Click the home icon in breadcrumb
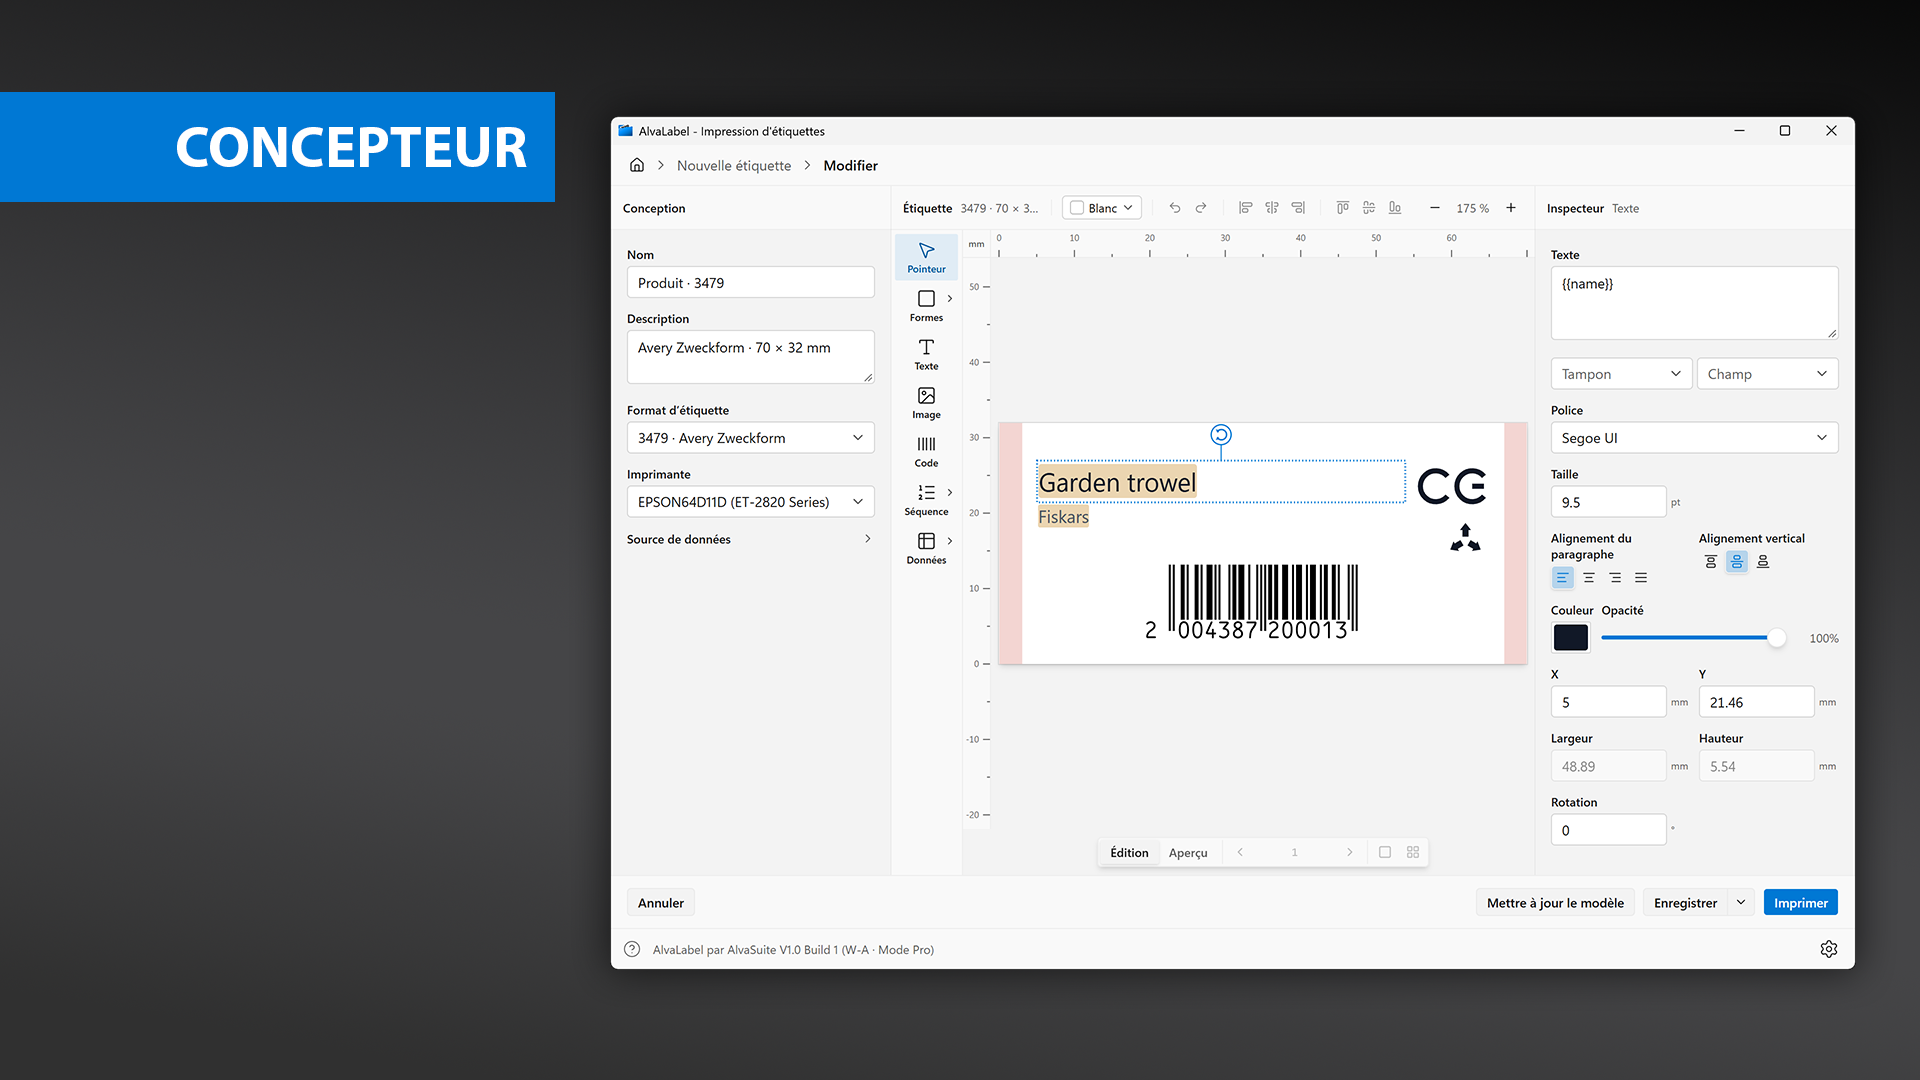The image size is (1920, 1080). pos(637,165)
